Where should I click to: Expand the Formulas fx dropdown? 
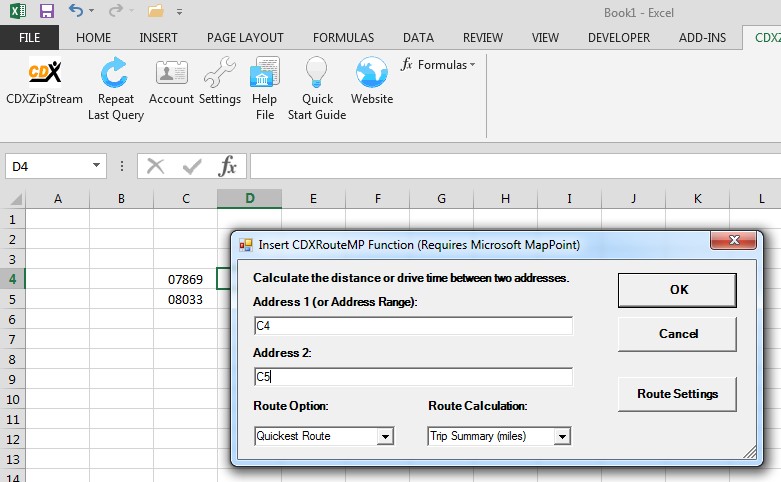tap(438, 65)
